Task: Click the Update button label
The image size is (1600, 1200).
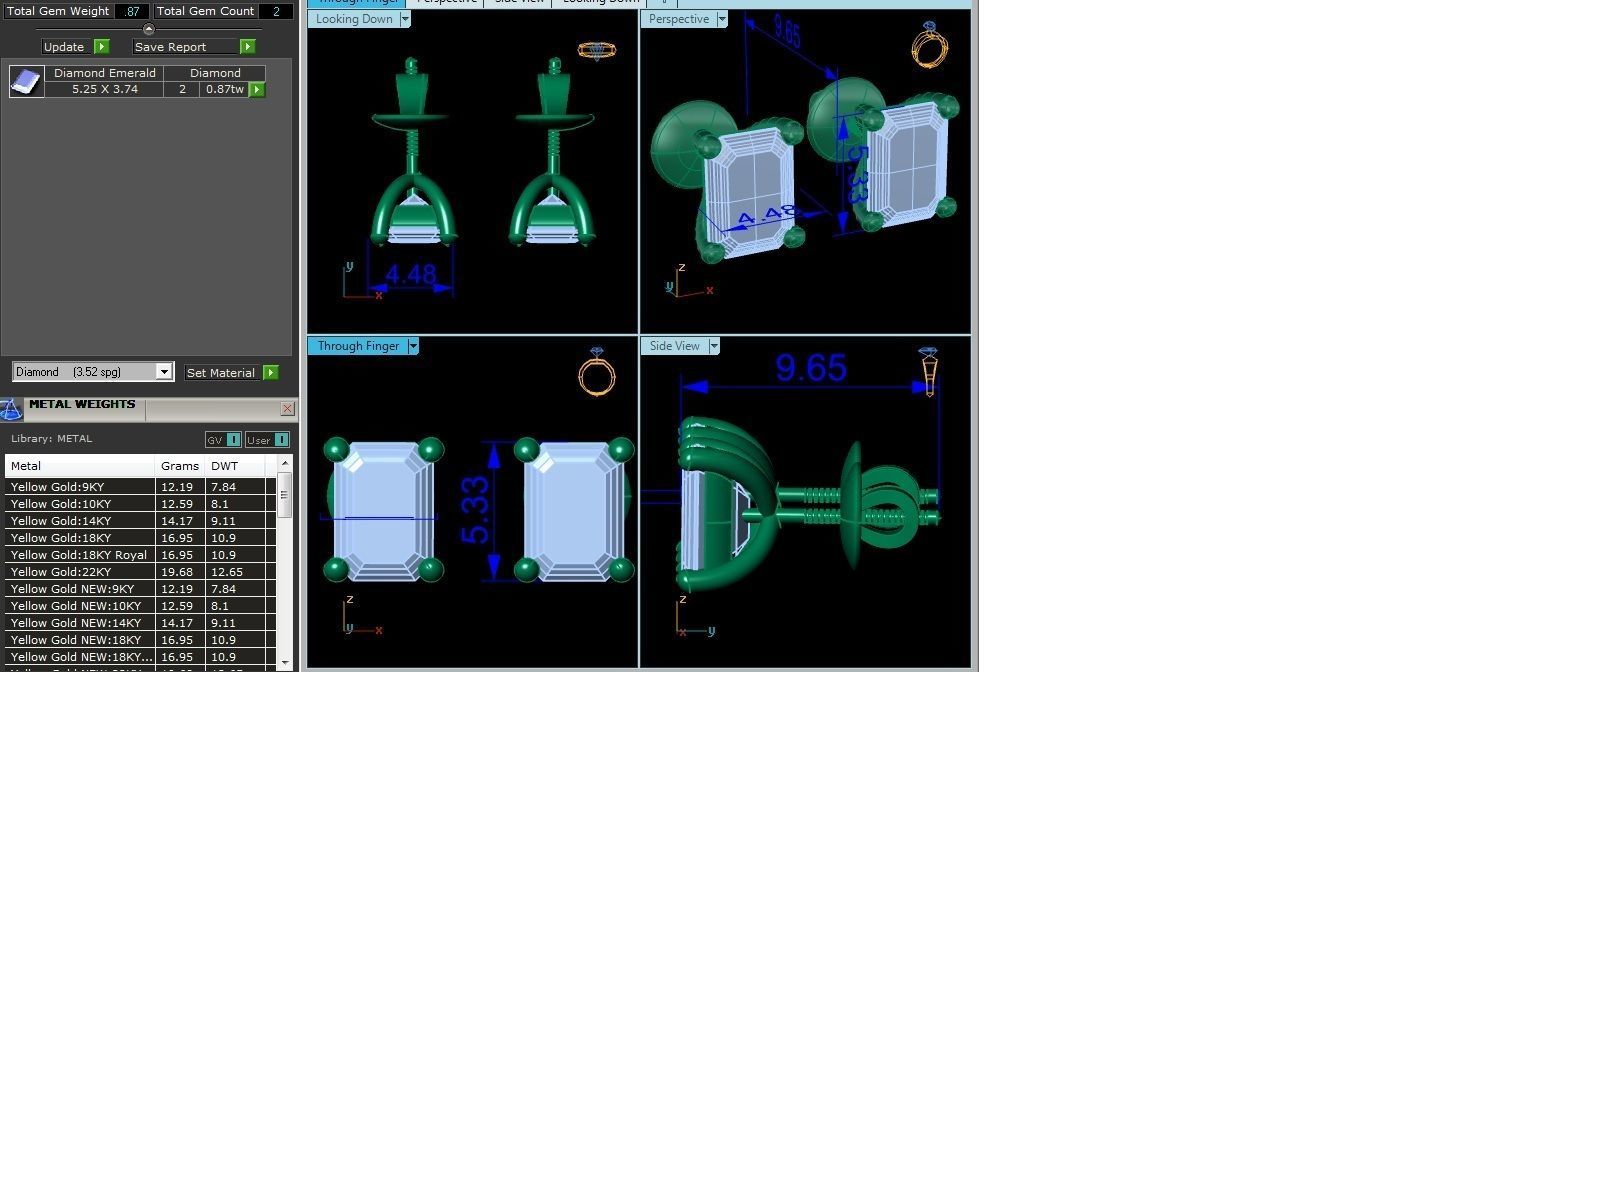Action: 64,47
